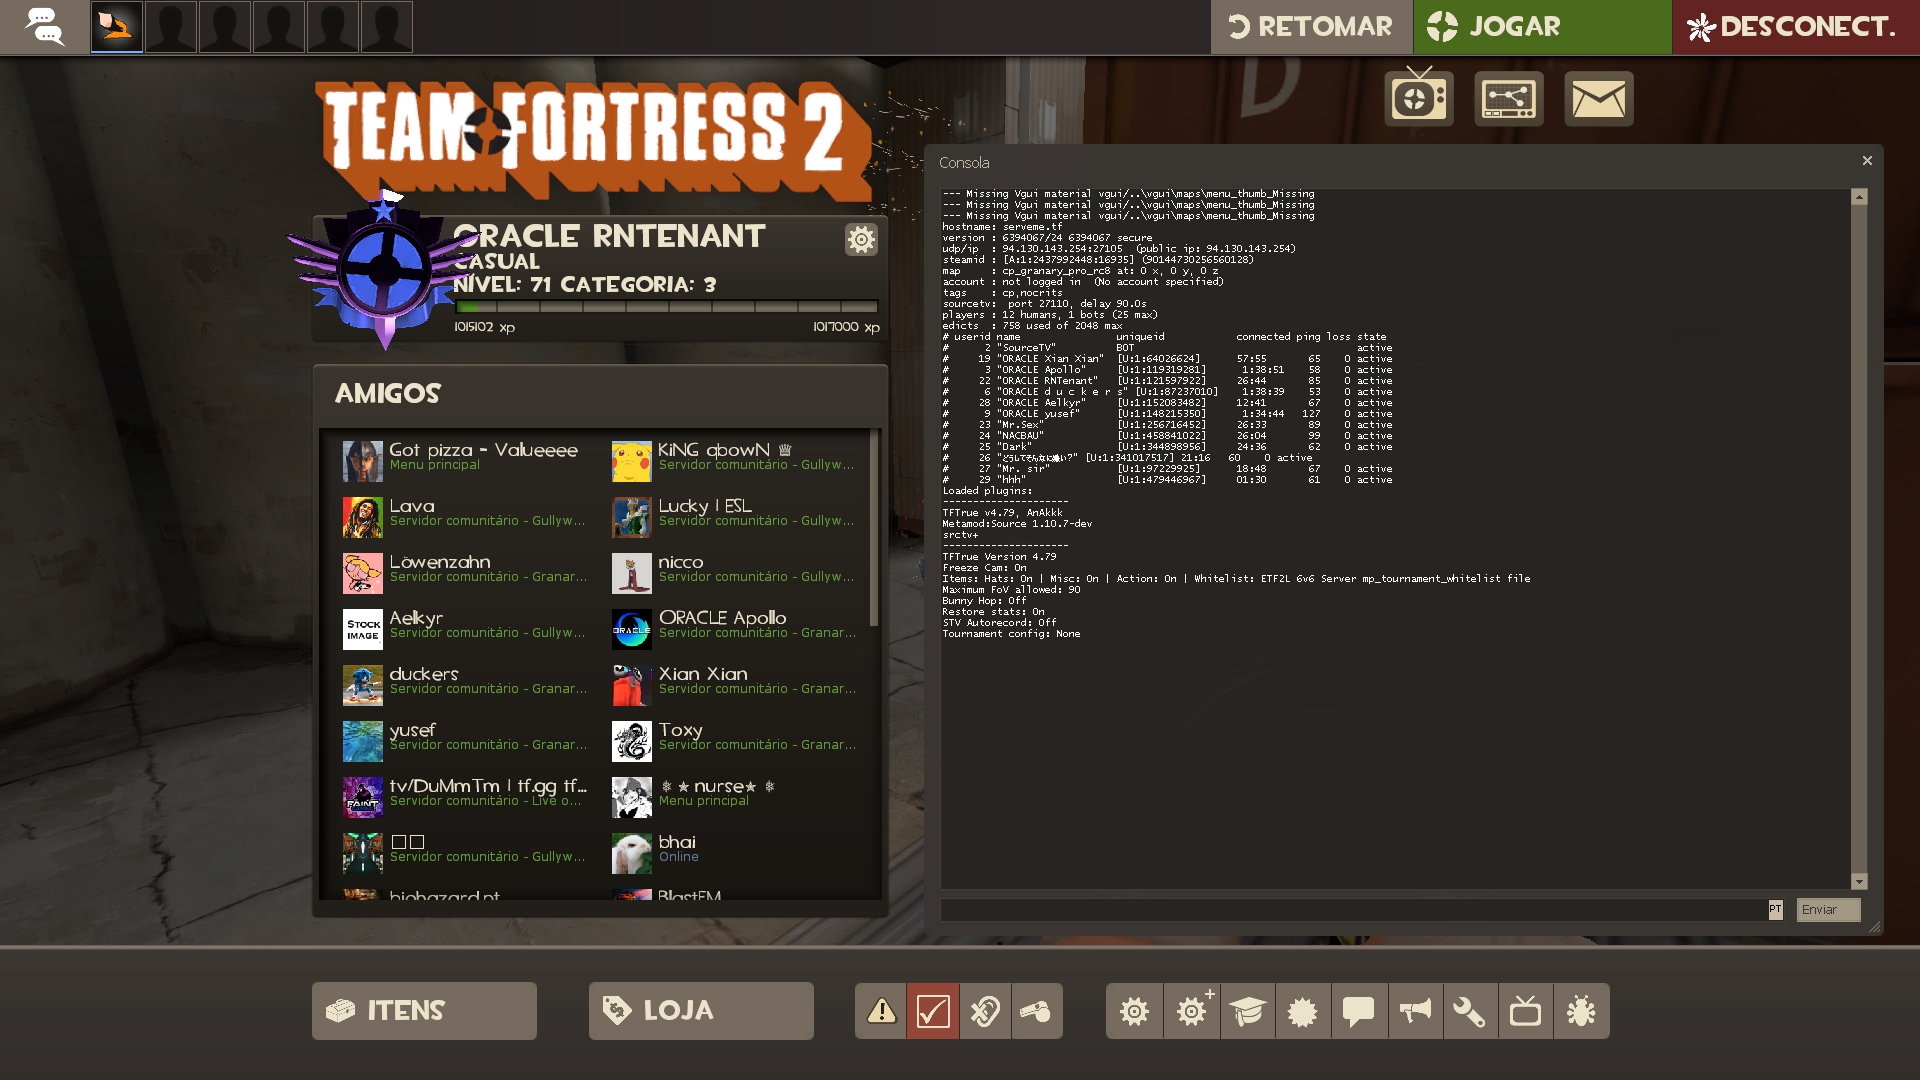
Task: Open the LOJA store menu
Action: coord(701,1011)
